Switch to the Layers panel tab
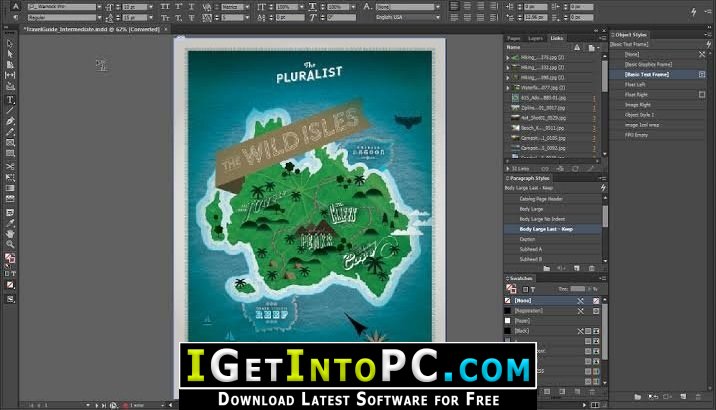The width and height of the screenshot is (716, 410). [535, 38]
